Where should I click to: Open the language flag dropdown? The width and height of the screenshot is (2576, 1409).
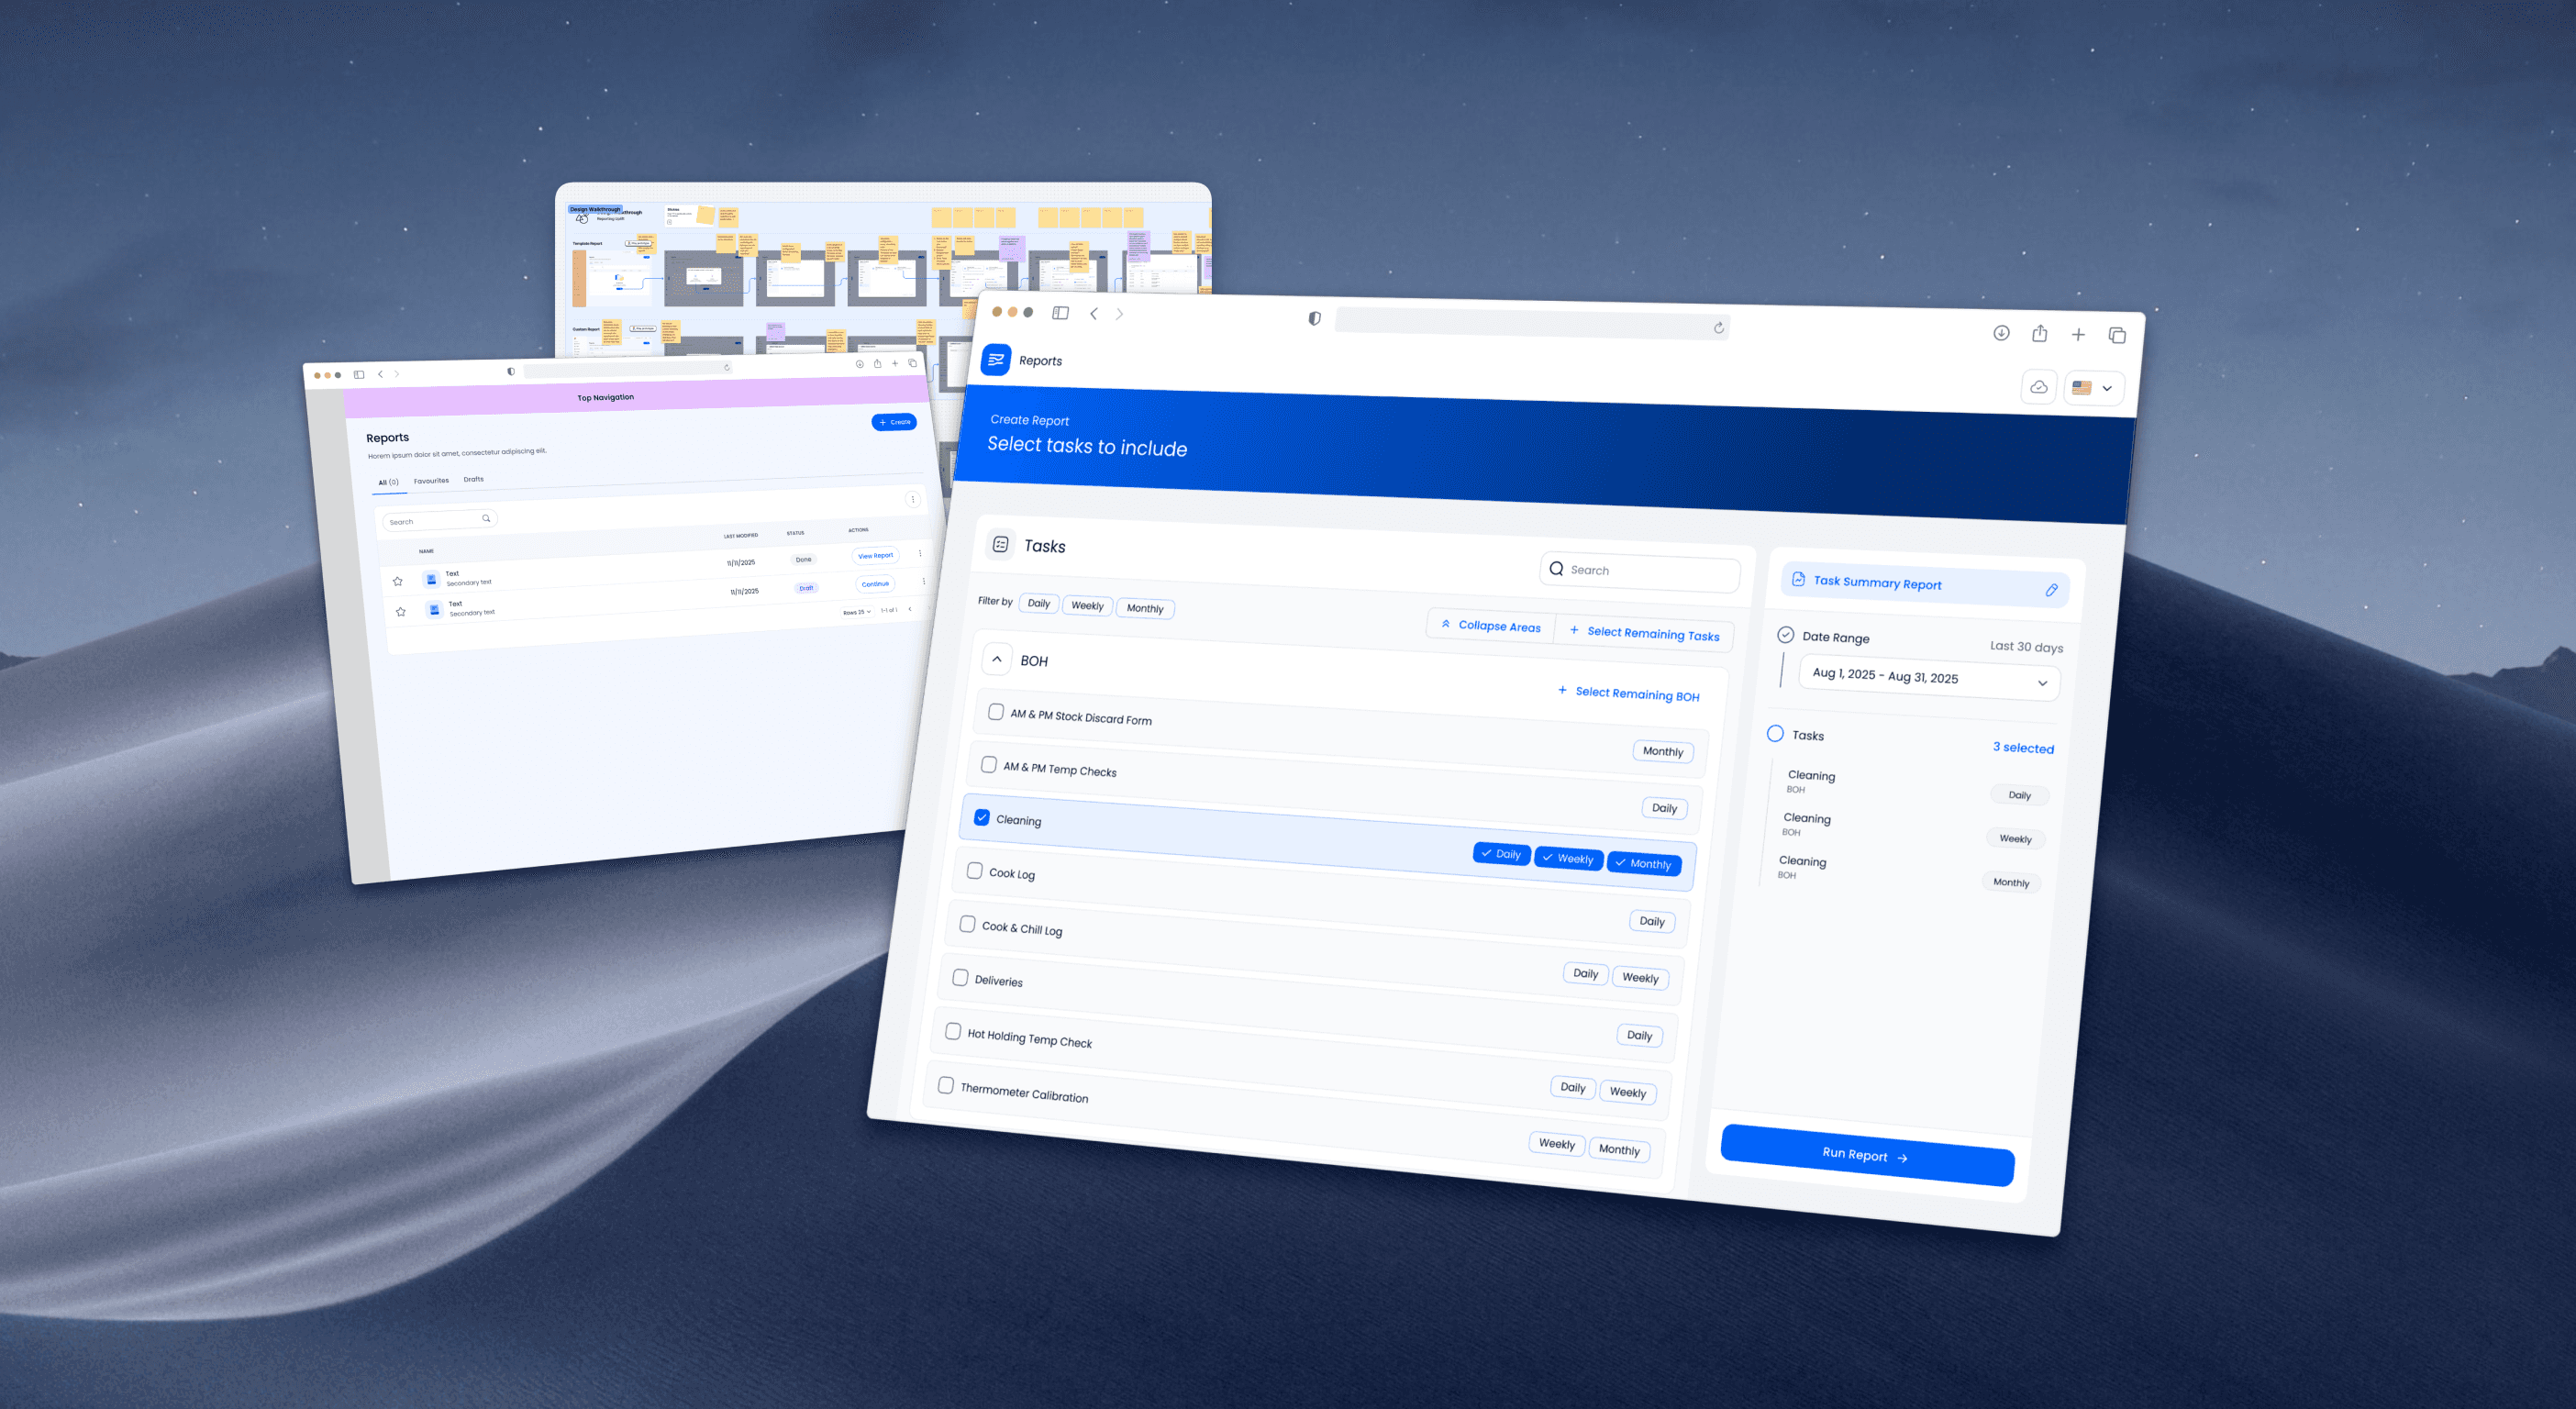pyautogui.click(x=2093, y=388)
